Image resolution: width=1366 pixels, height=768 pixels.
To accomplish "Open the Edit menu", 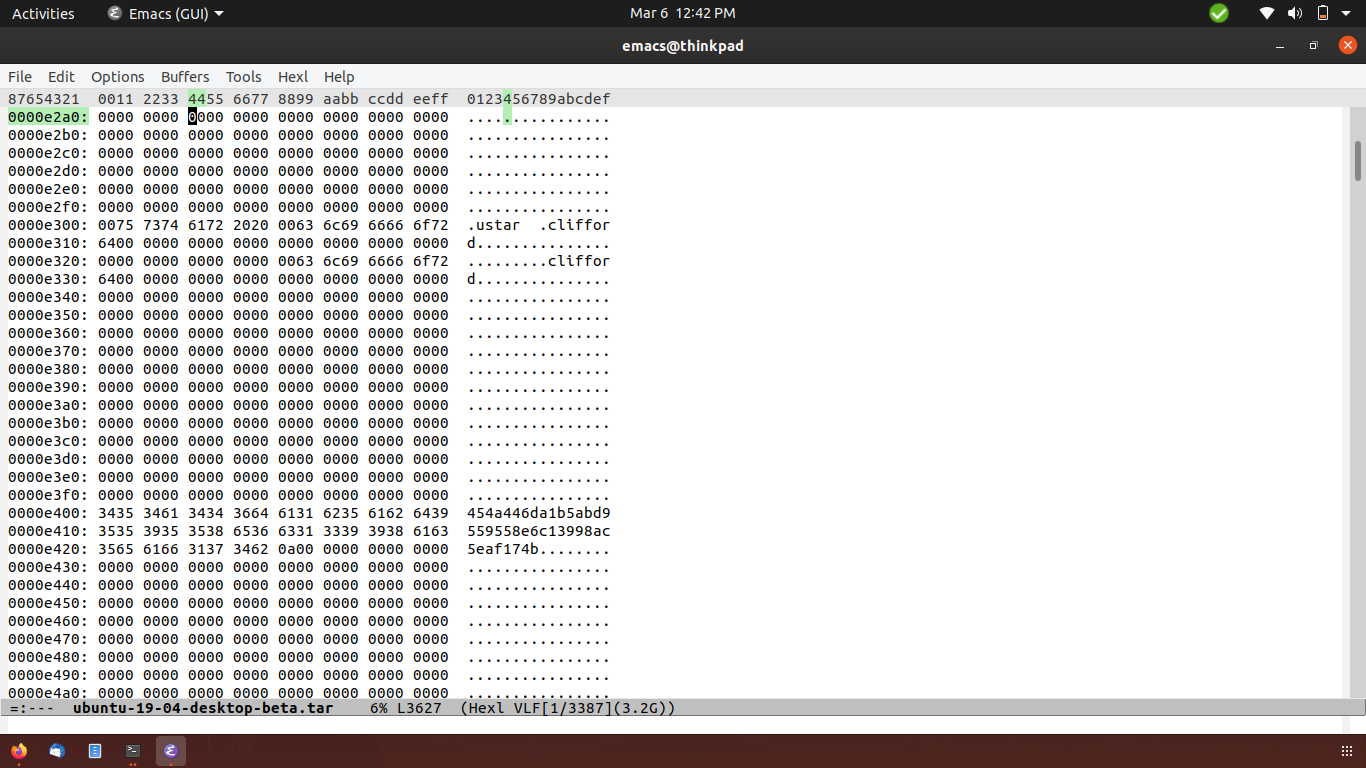I will pos(61,77).
